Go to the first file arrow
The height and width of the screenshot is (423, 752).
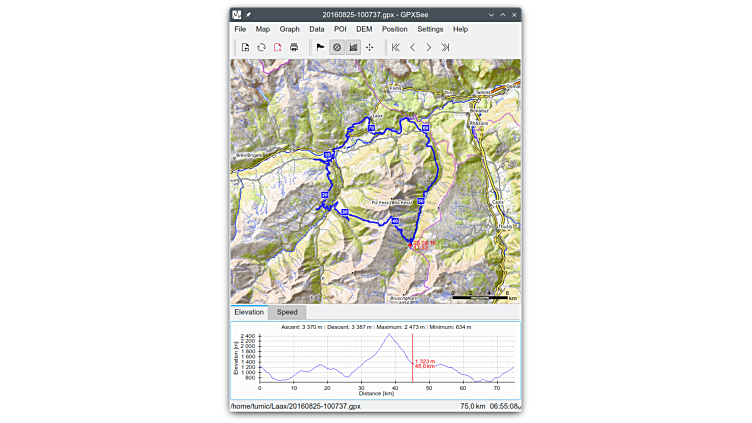[396, 47]
